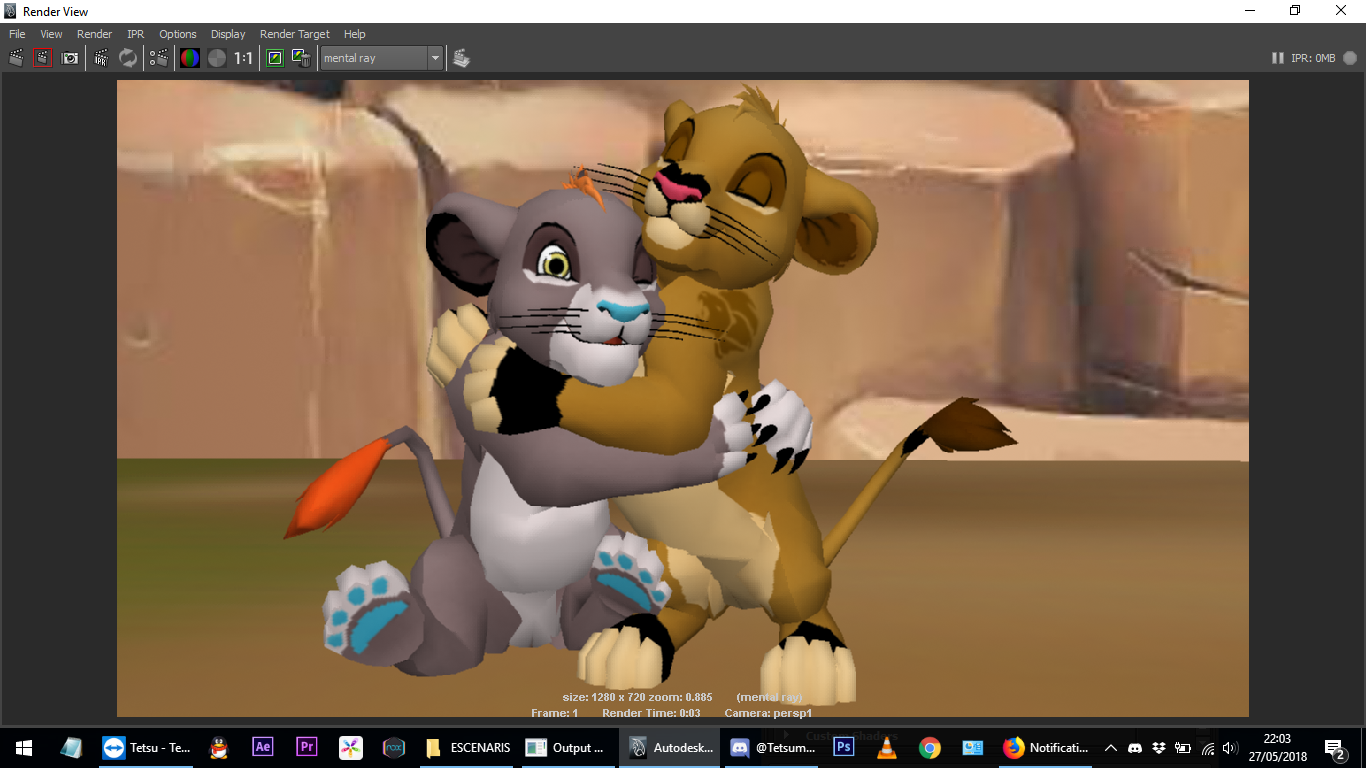Click the Refresh IPR image arrows icon
The image size is (1366, 768).
click(128, 58)
